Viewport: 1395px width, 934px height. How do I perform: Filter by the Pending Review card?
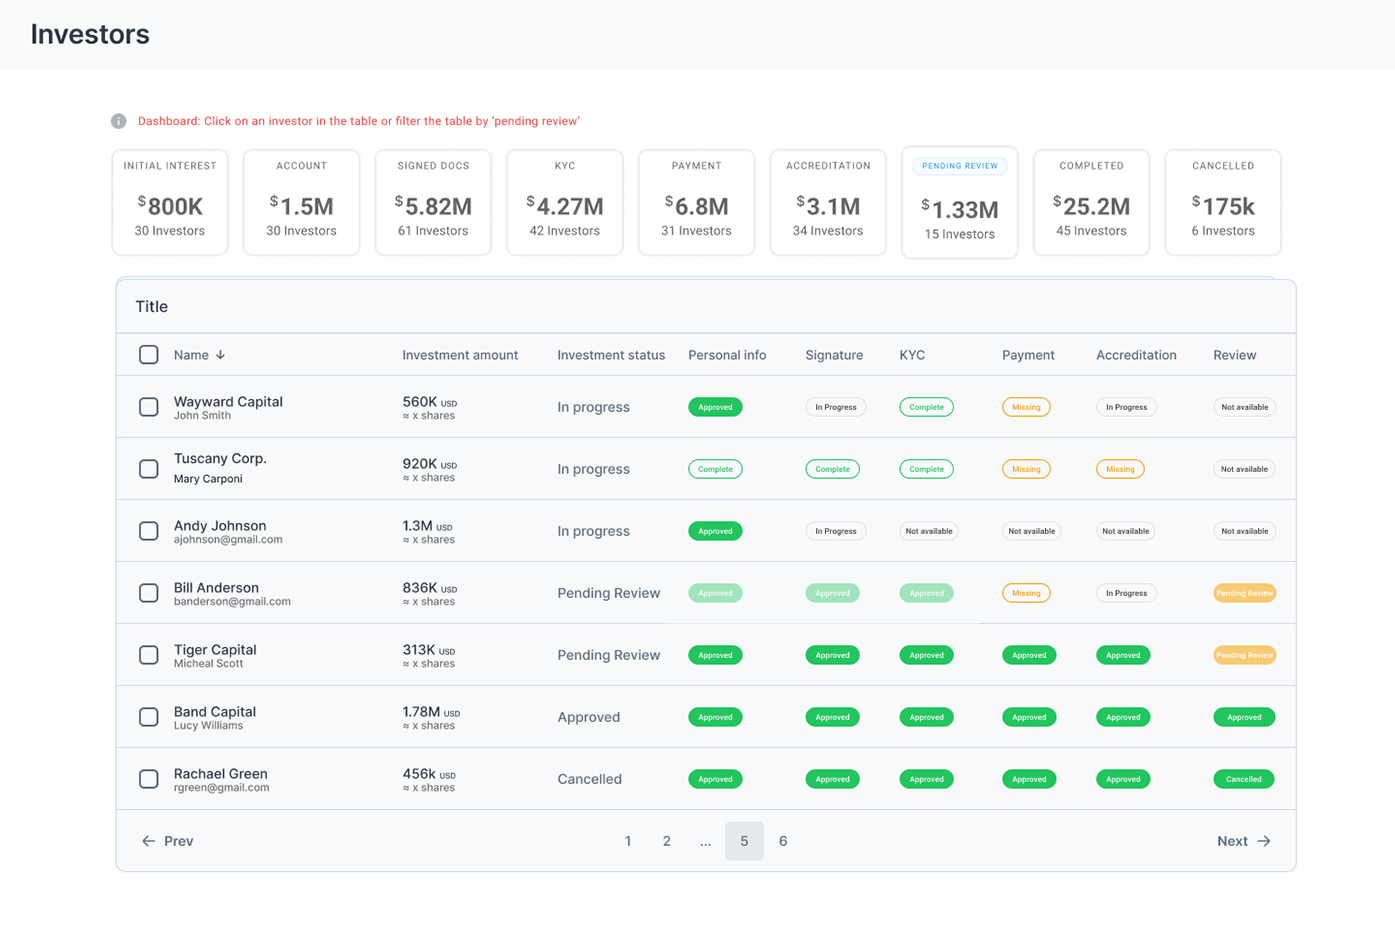point(959,203)
